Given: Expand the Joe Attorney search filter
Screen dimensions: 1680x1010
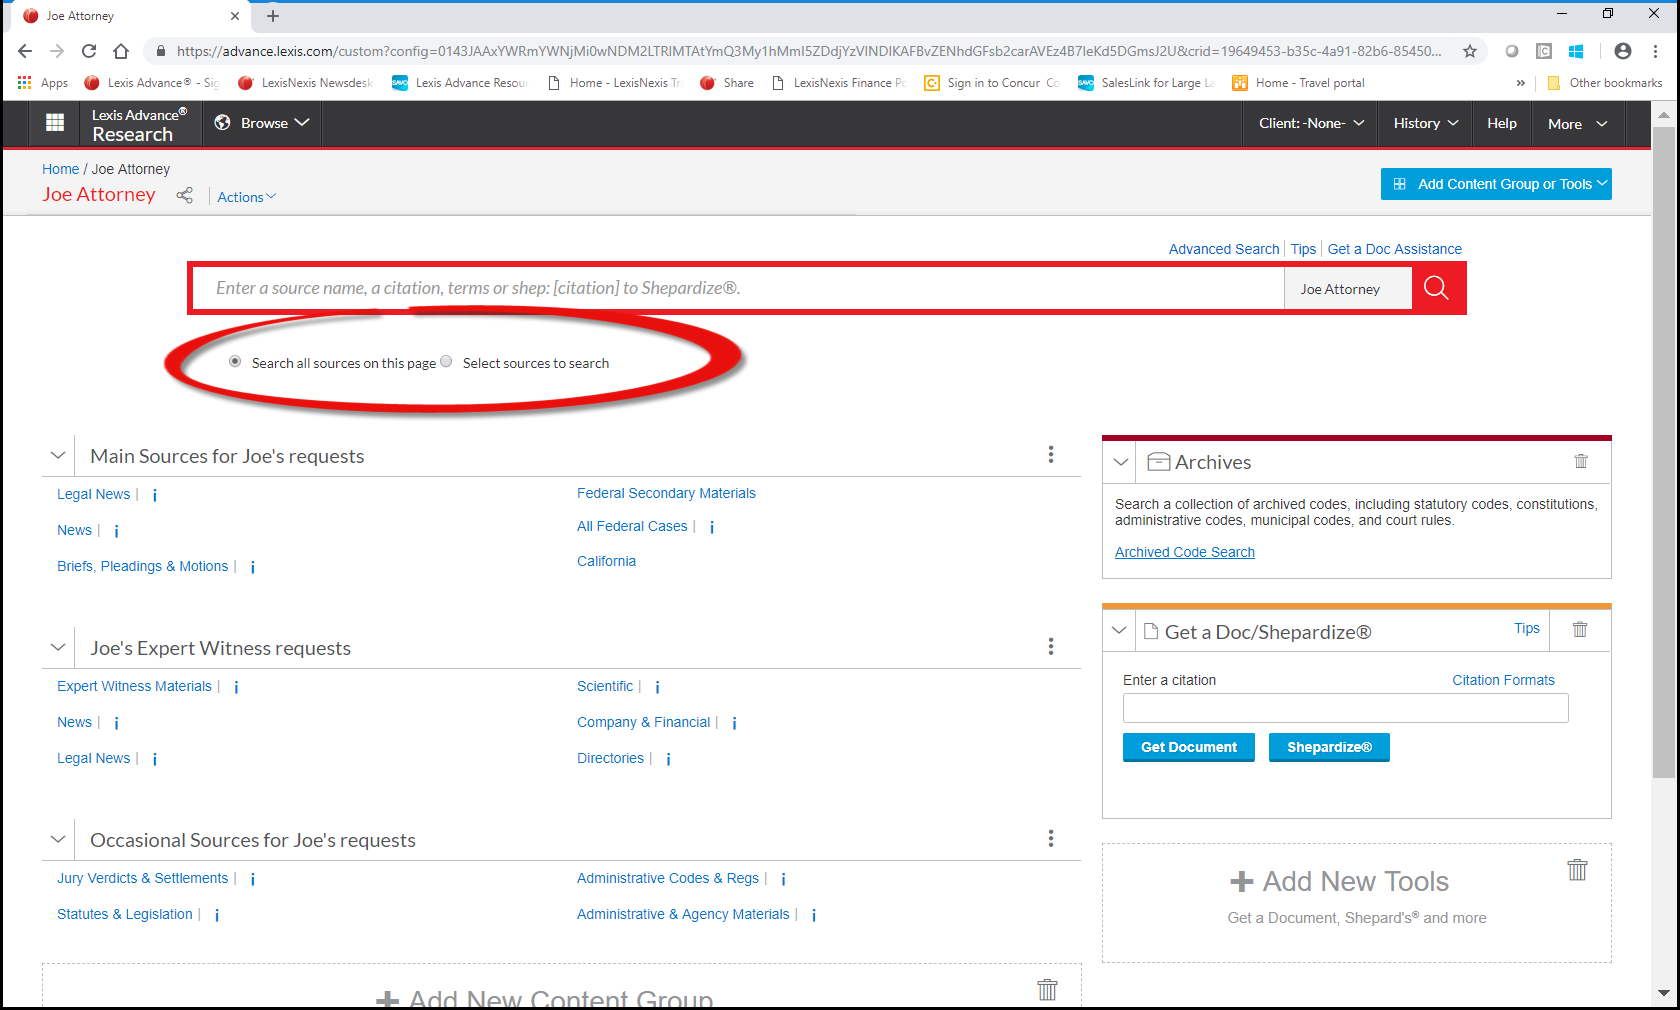Looking at the screenshot, I should (1348, 289).
